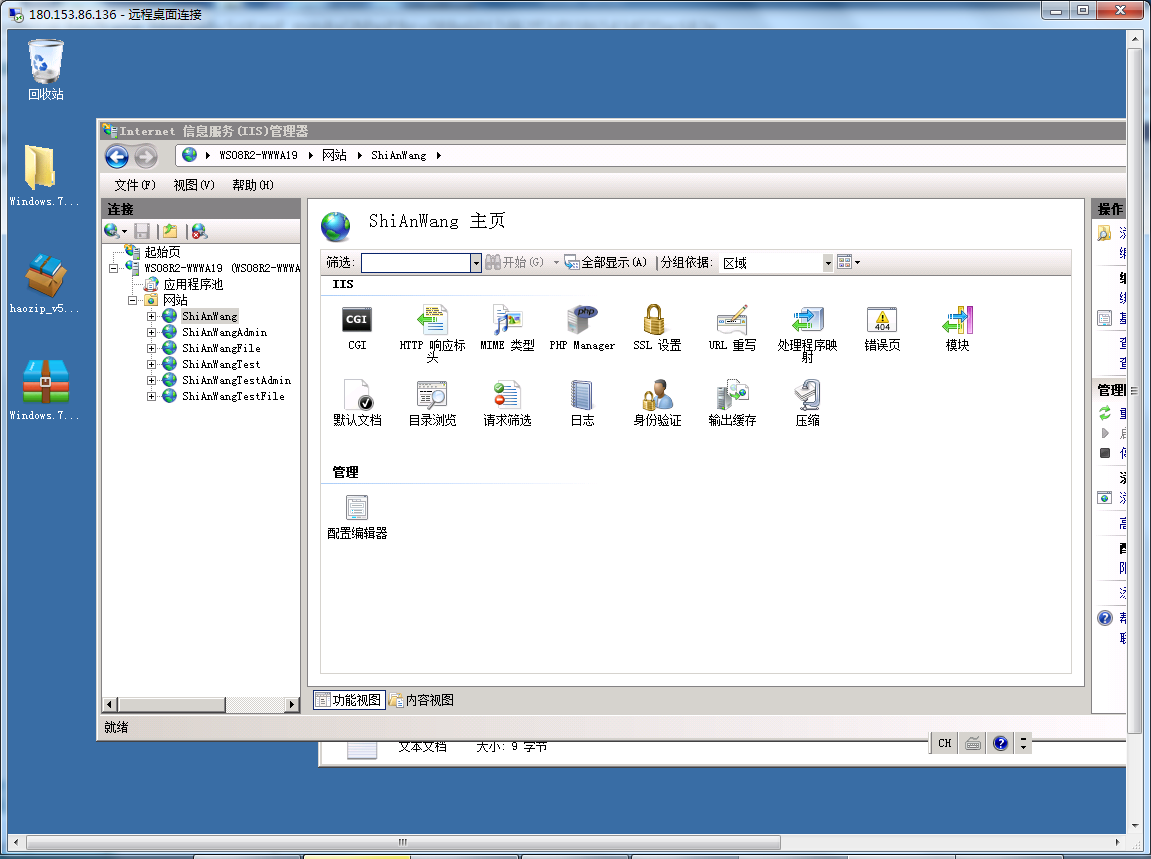Open the 模块 feature icon
Image resolution: width=1151 pixels, height=859 pixels.
tap(957, 327)
